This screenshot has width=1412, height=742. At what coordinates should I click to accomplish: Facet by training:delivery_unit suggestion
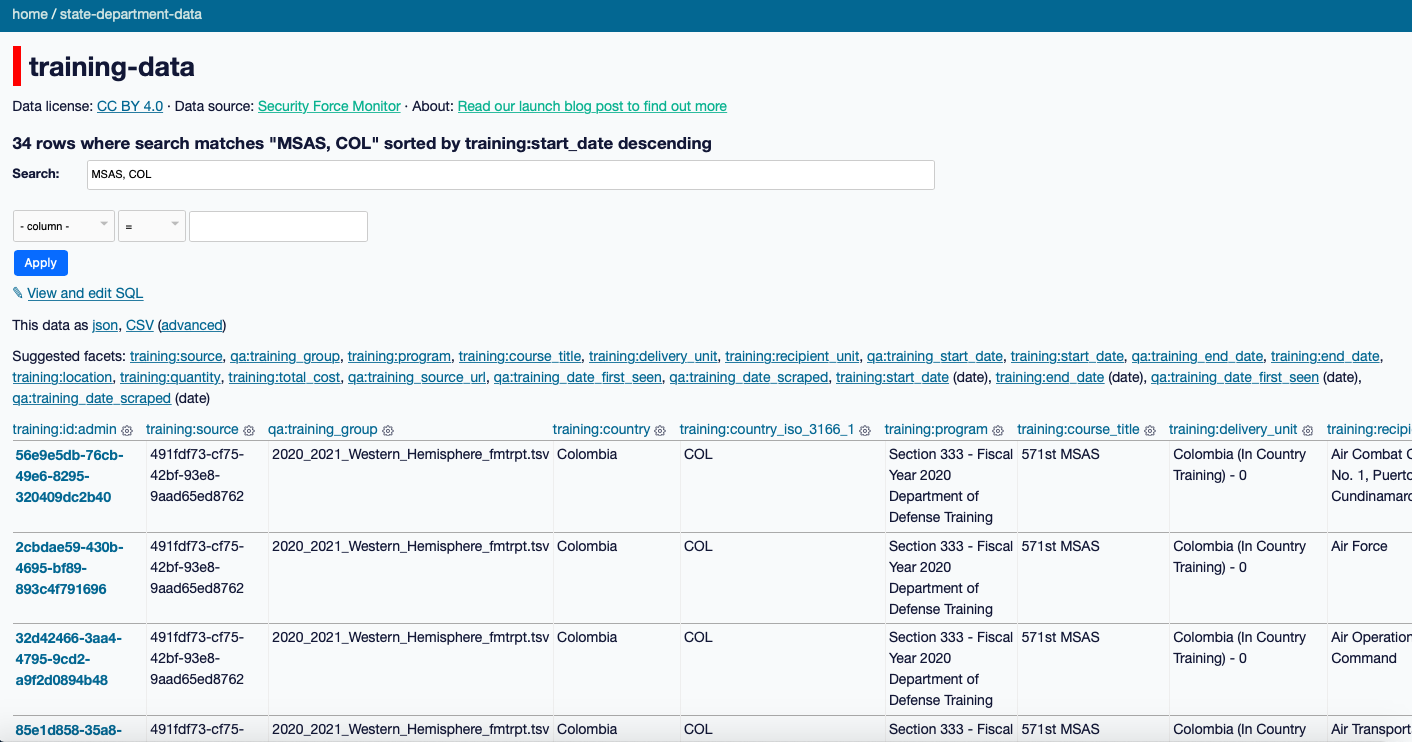[x=653, y=356]
